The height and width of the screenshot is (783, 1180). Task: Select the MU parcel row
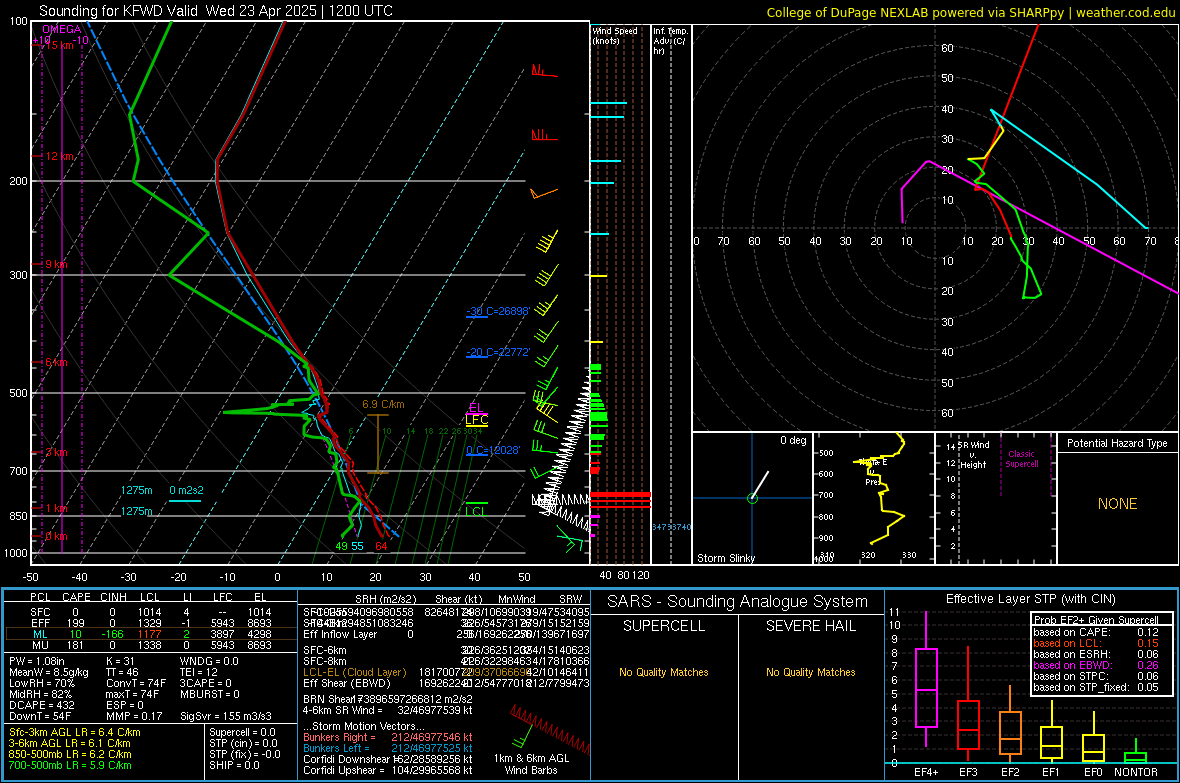pyautogui.click(x=151, y=644)
